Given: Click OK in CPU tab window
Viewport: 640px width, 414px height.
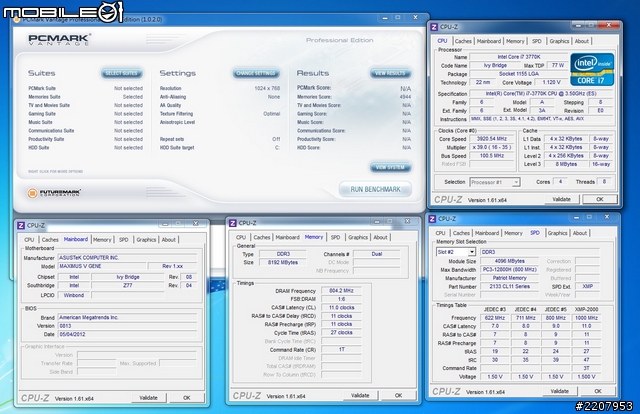Looking at the screenshot, I should (x=600, y=199).
